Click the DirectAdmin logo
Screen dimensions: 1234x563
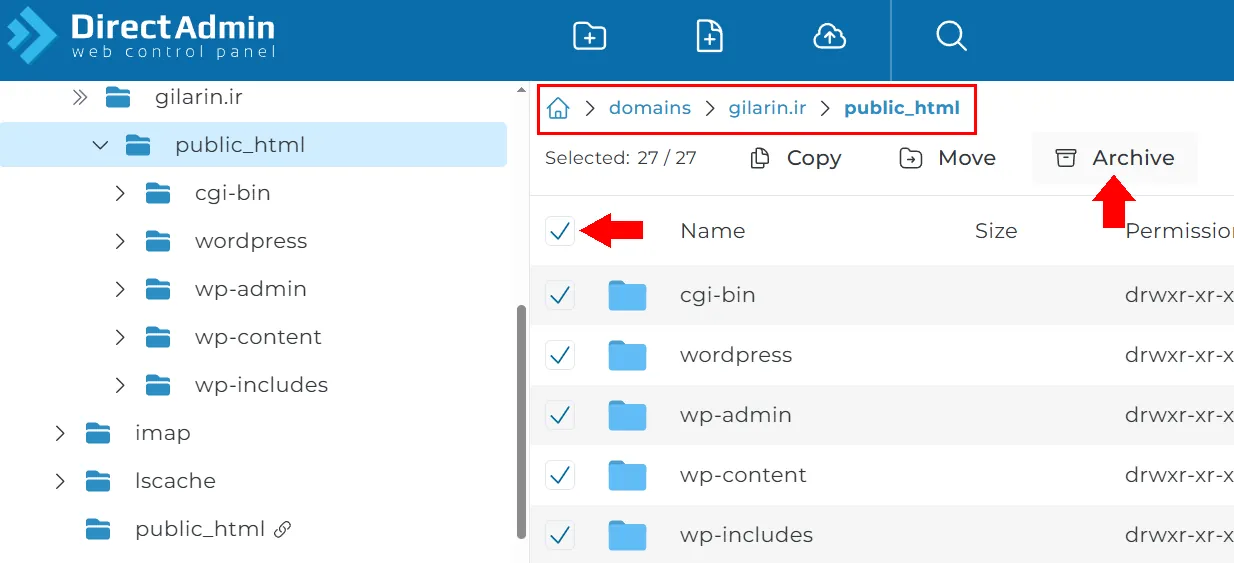141,36
